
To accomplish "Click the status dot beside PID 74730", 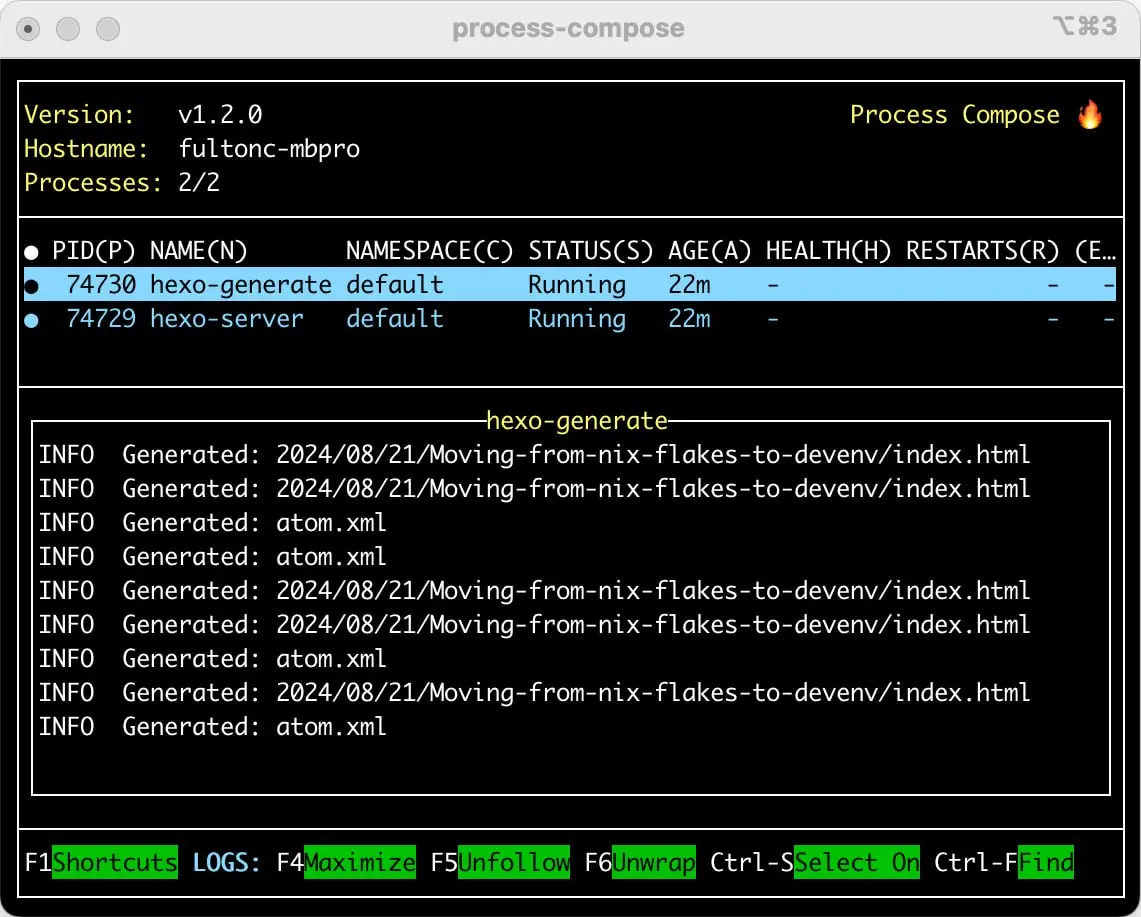I will pyautogui.click(x=31, y=286).
